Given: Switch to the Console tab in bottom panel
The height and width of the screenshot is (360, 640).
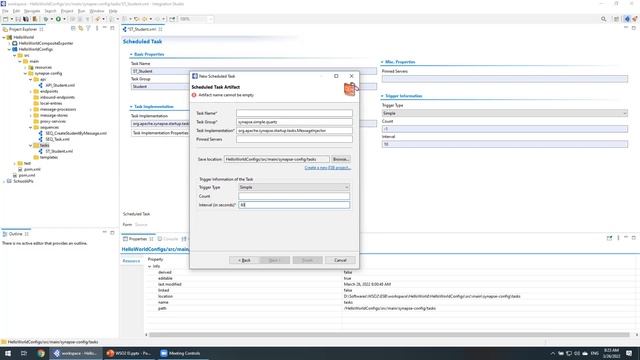Looking at the screenshot, I should coord(171,239).
